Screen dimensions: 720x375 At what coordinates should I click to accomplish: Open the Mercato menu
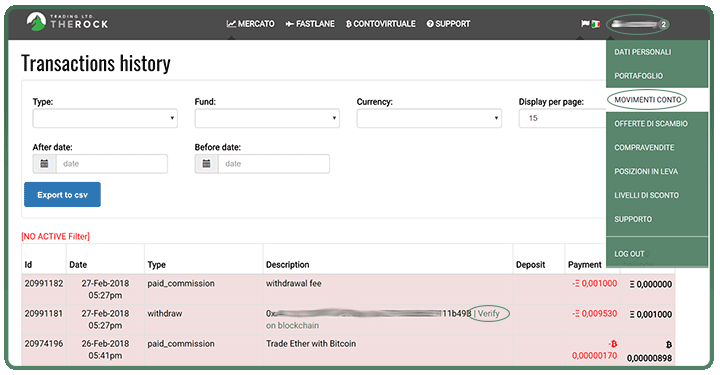point(250,24)
